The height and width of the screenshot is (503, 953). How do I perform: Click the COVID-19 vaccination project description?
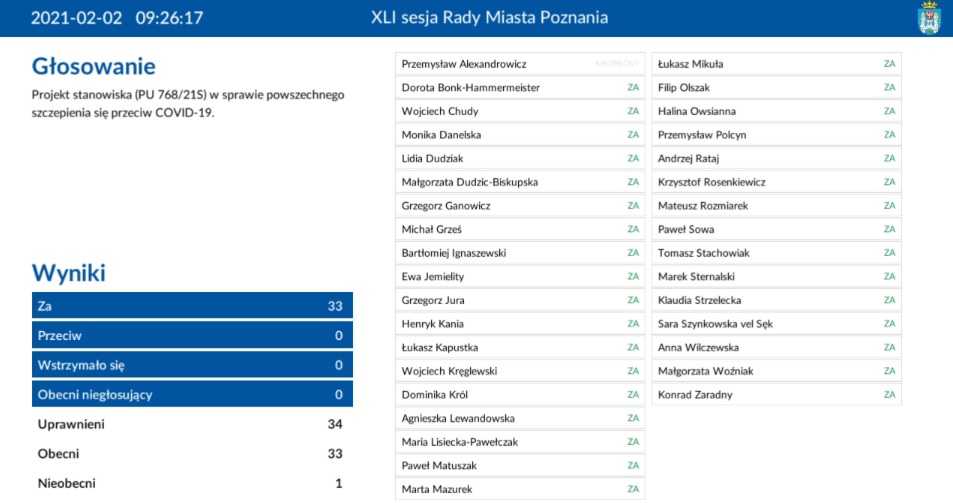click(x=188, y=103)
